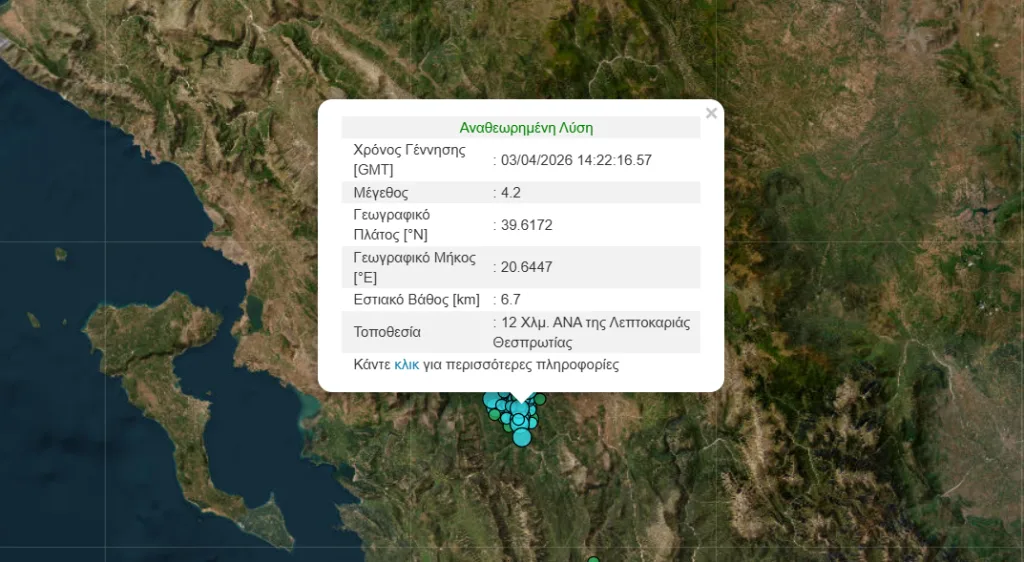The image size is (1024, 562).
Task: Click the 'Μέγεθος' row label
Action: (381, 193)
